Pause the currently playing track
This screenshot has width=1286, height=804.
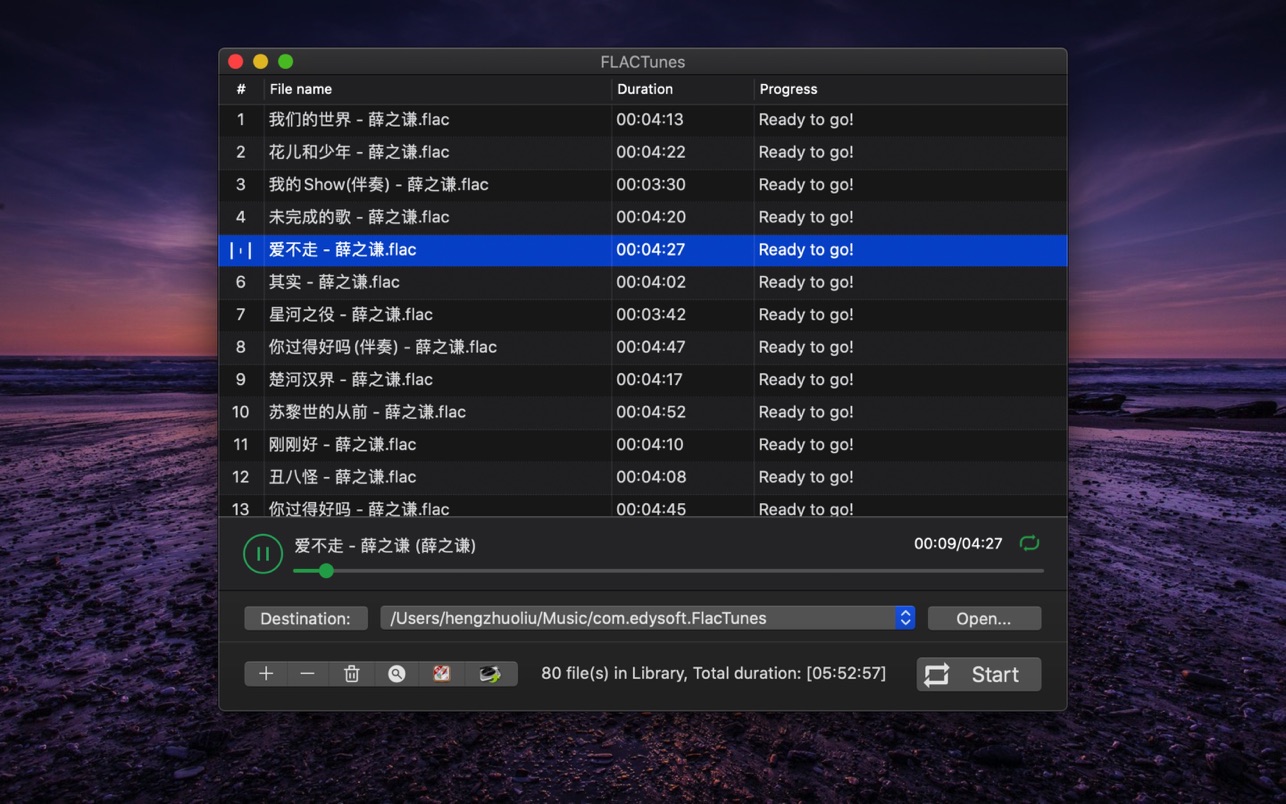pos(263,554)
